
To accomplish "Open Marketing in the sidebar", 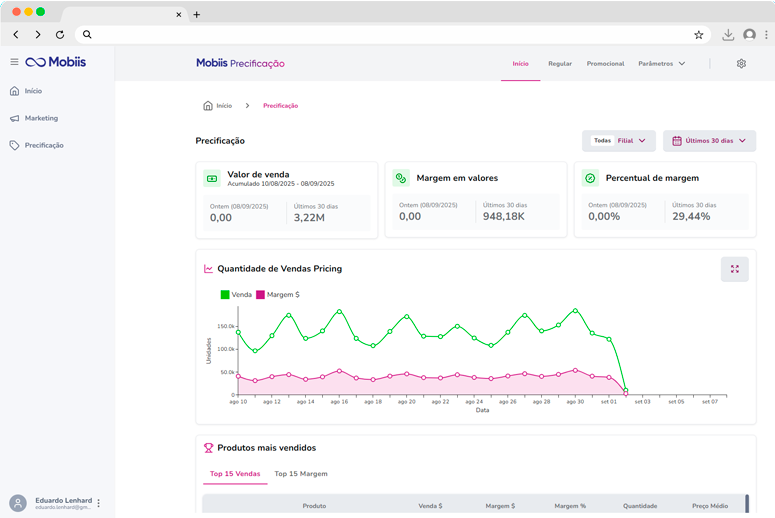I will click(42, 118).
